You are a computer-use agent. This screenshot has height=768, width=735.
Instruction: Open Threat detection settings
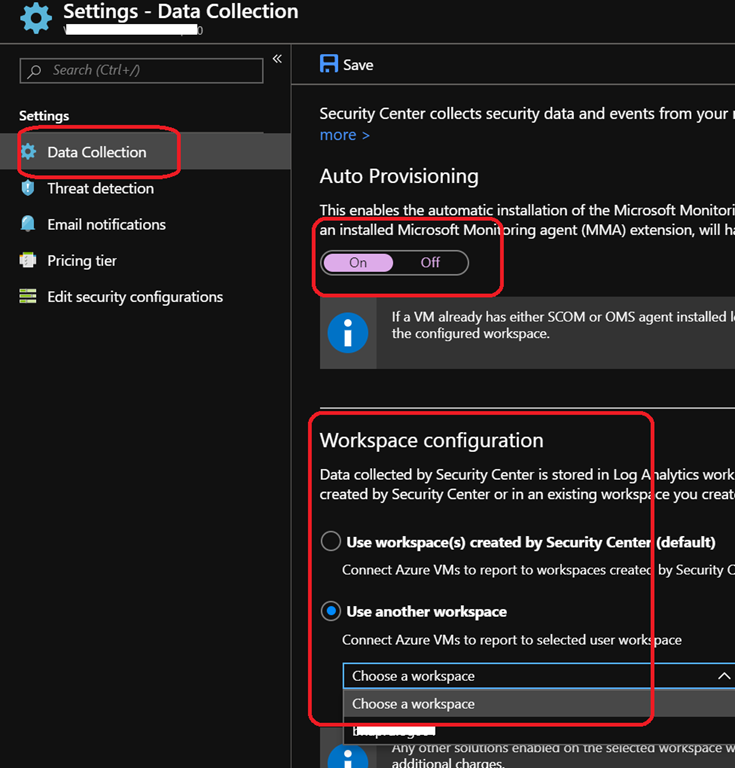point(100,188)
